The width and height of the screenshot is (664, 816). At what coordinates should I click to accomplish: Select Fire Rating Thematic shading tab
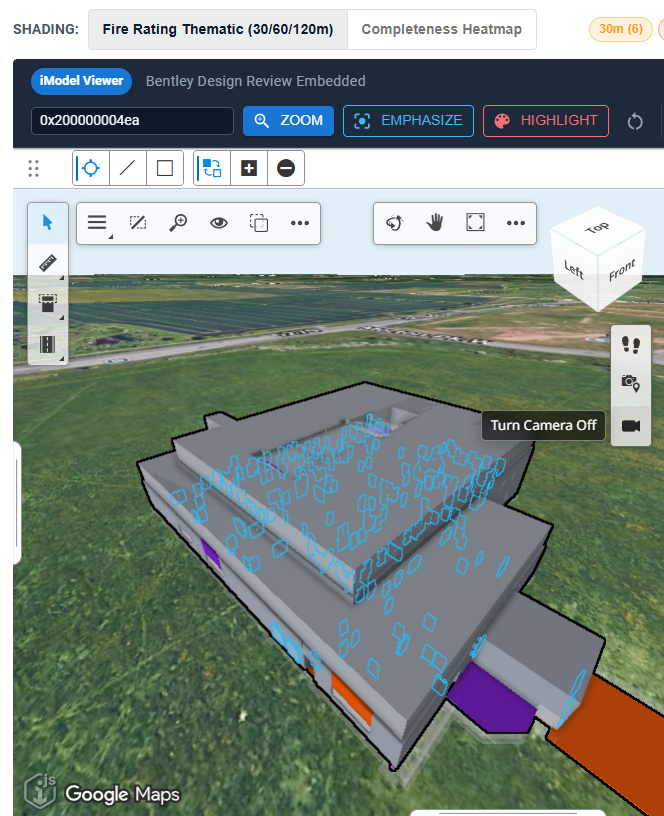218,29
